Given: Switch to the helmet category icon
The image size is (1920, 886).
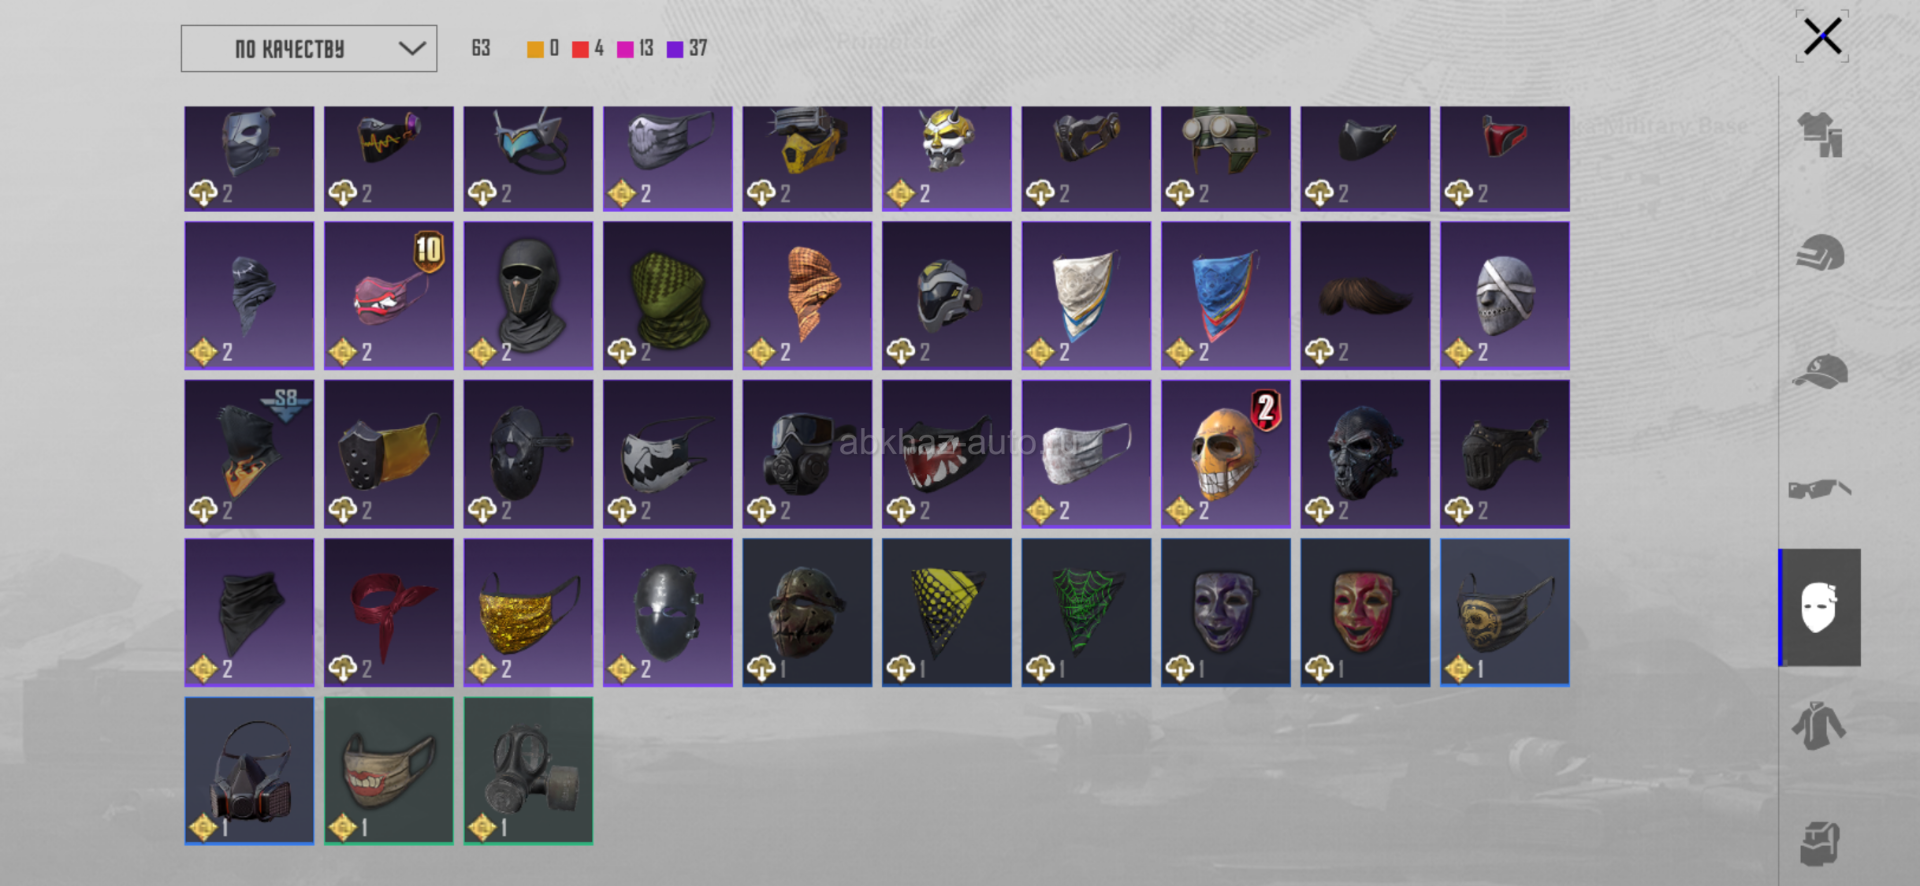Looking at the screenshot, I should [1820, 253].
